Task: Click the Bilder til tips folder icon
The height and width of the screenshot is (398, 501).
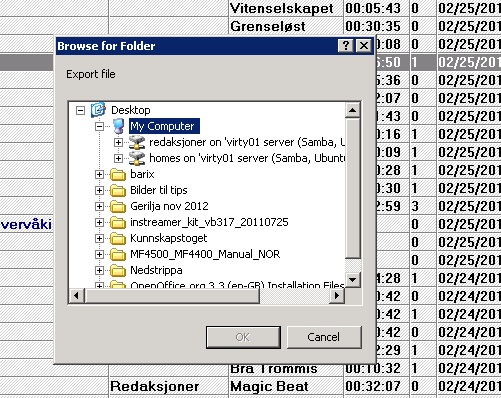Action: tap(118, 190)
